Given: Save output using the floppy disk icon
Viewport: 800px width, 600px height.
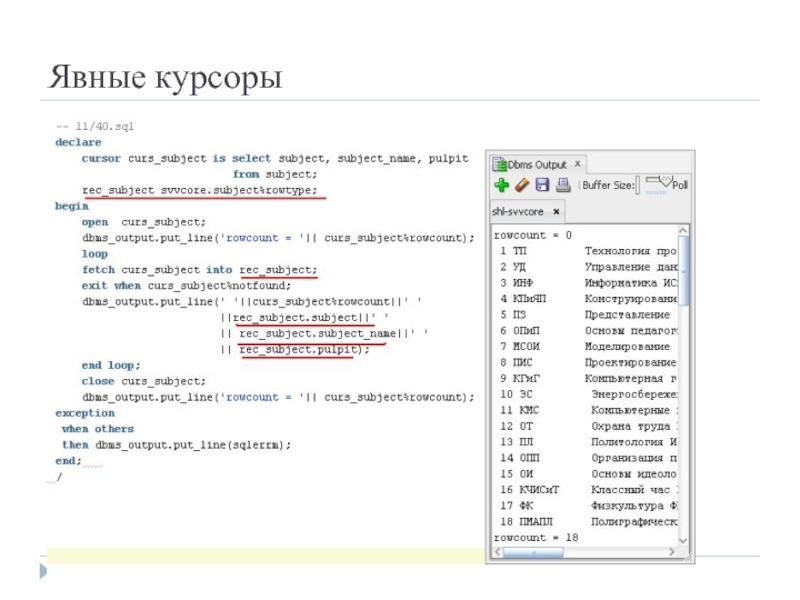Looking at the screenshot, I should pos(542,185).
